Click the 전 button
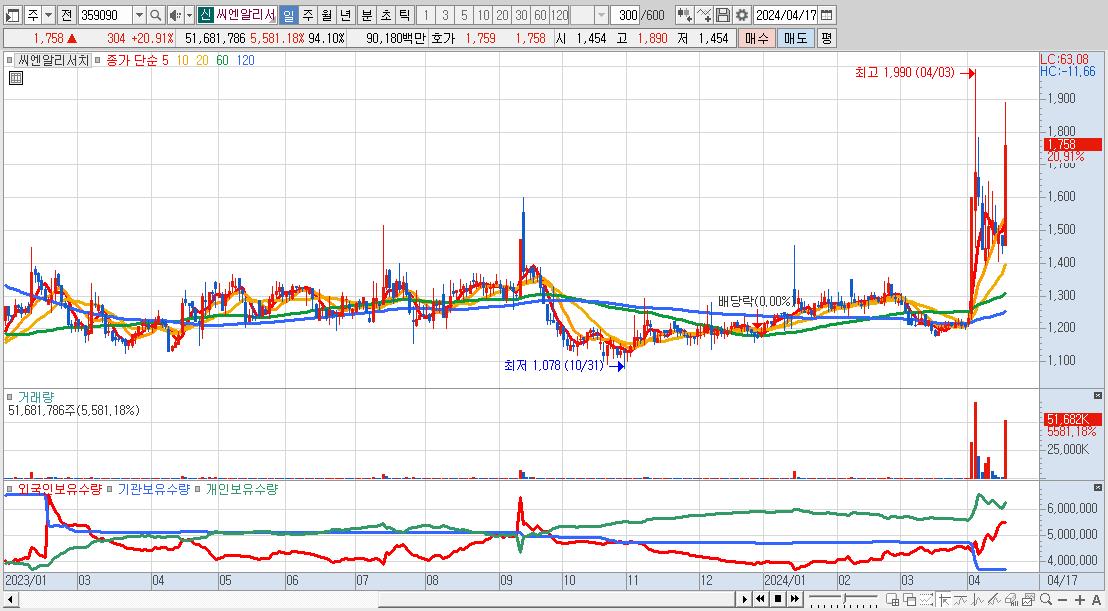The height and width of the screenshot is (611, 1108). [66, 15]
